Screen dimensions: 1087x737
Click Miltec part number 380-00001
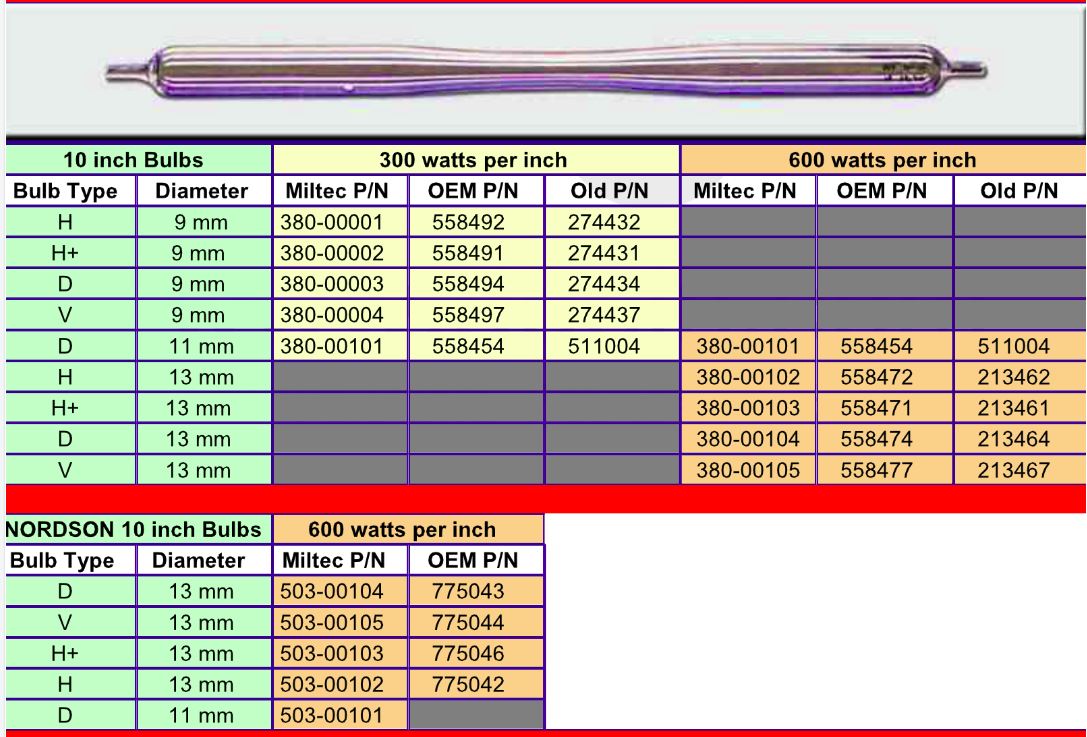pyautogui.click(x=339, y=217)
